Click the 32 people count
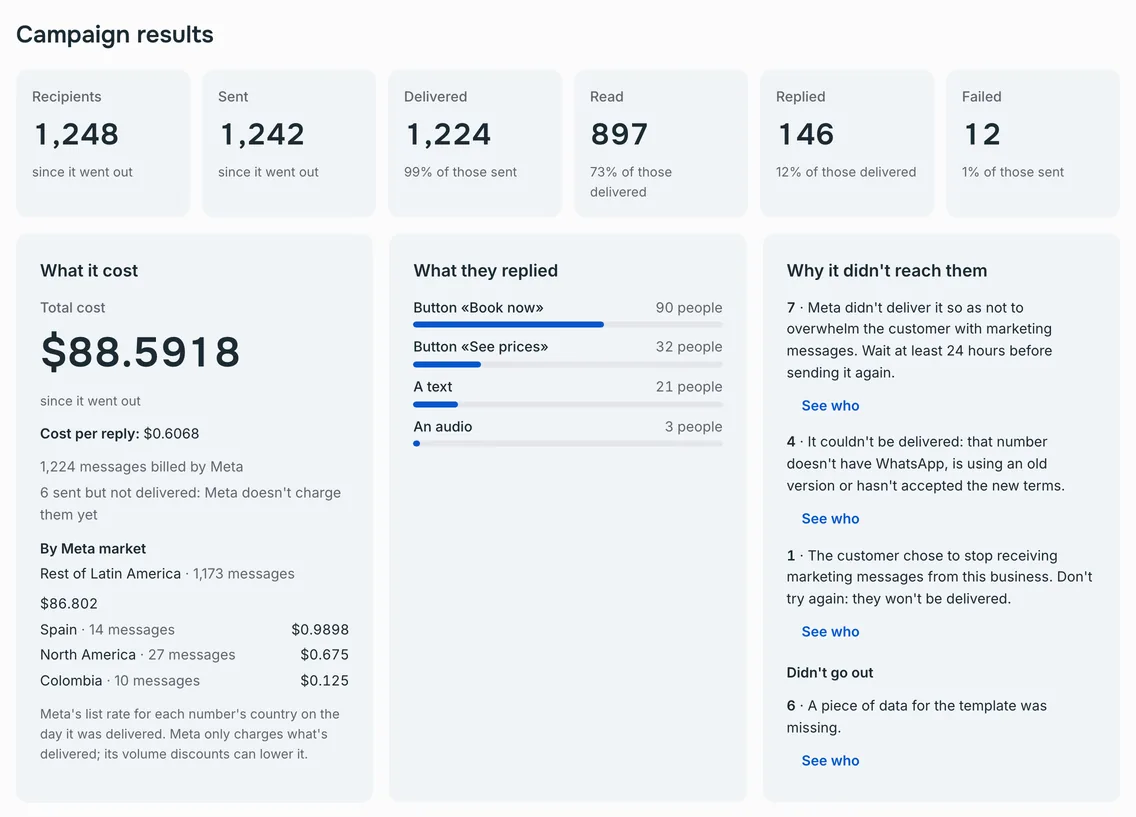The height and width of the screenshot is (817, 1136). pos(689,347)
